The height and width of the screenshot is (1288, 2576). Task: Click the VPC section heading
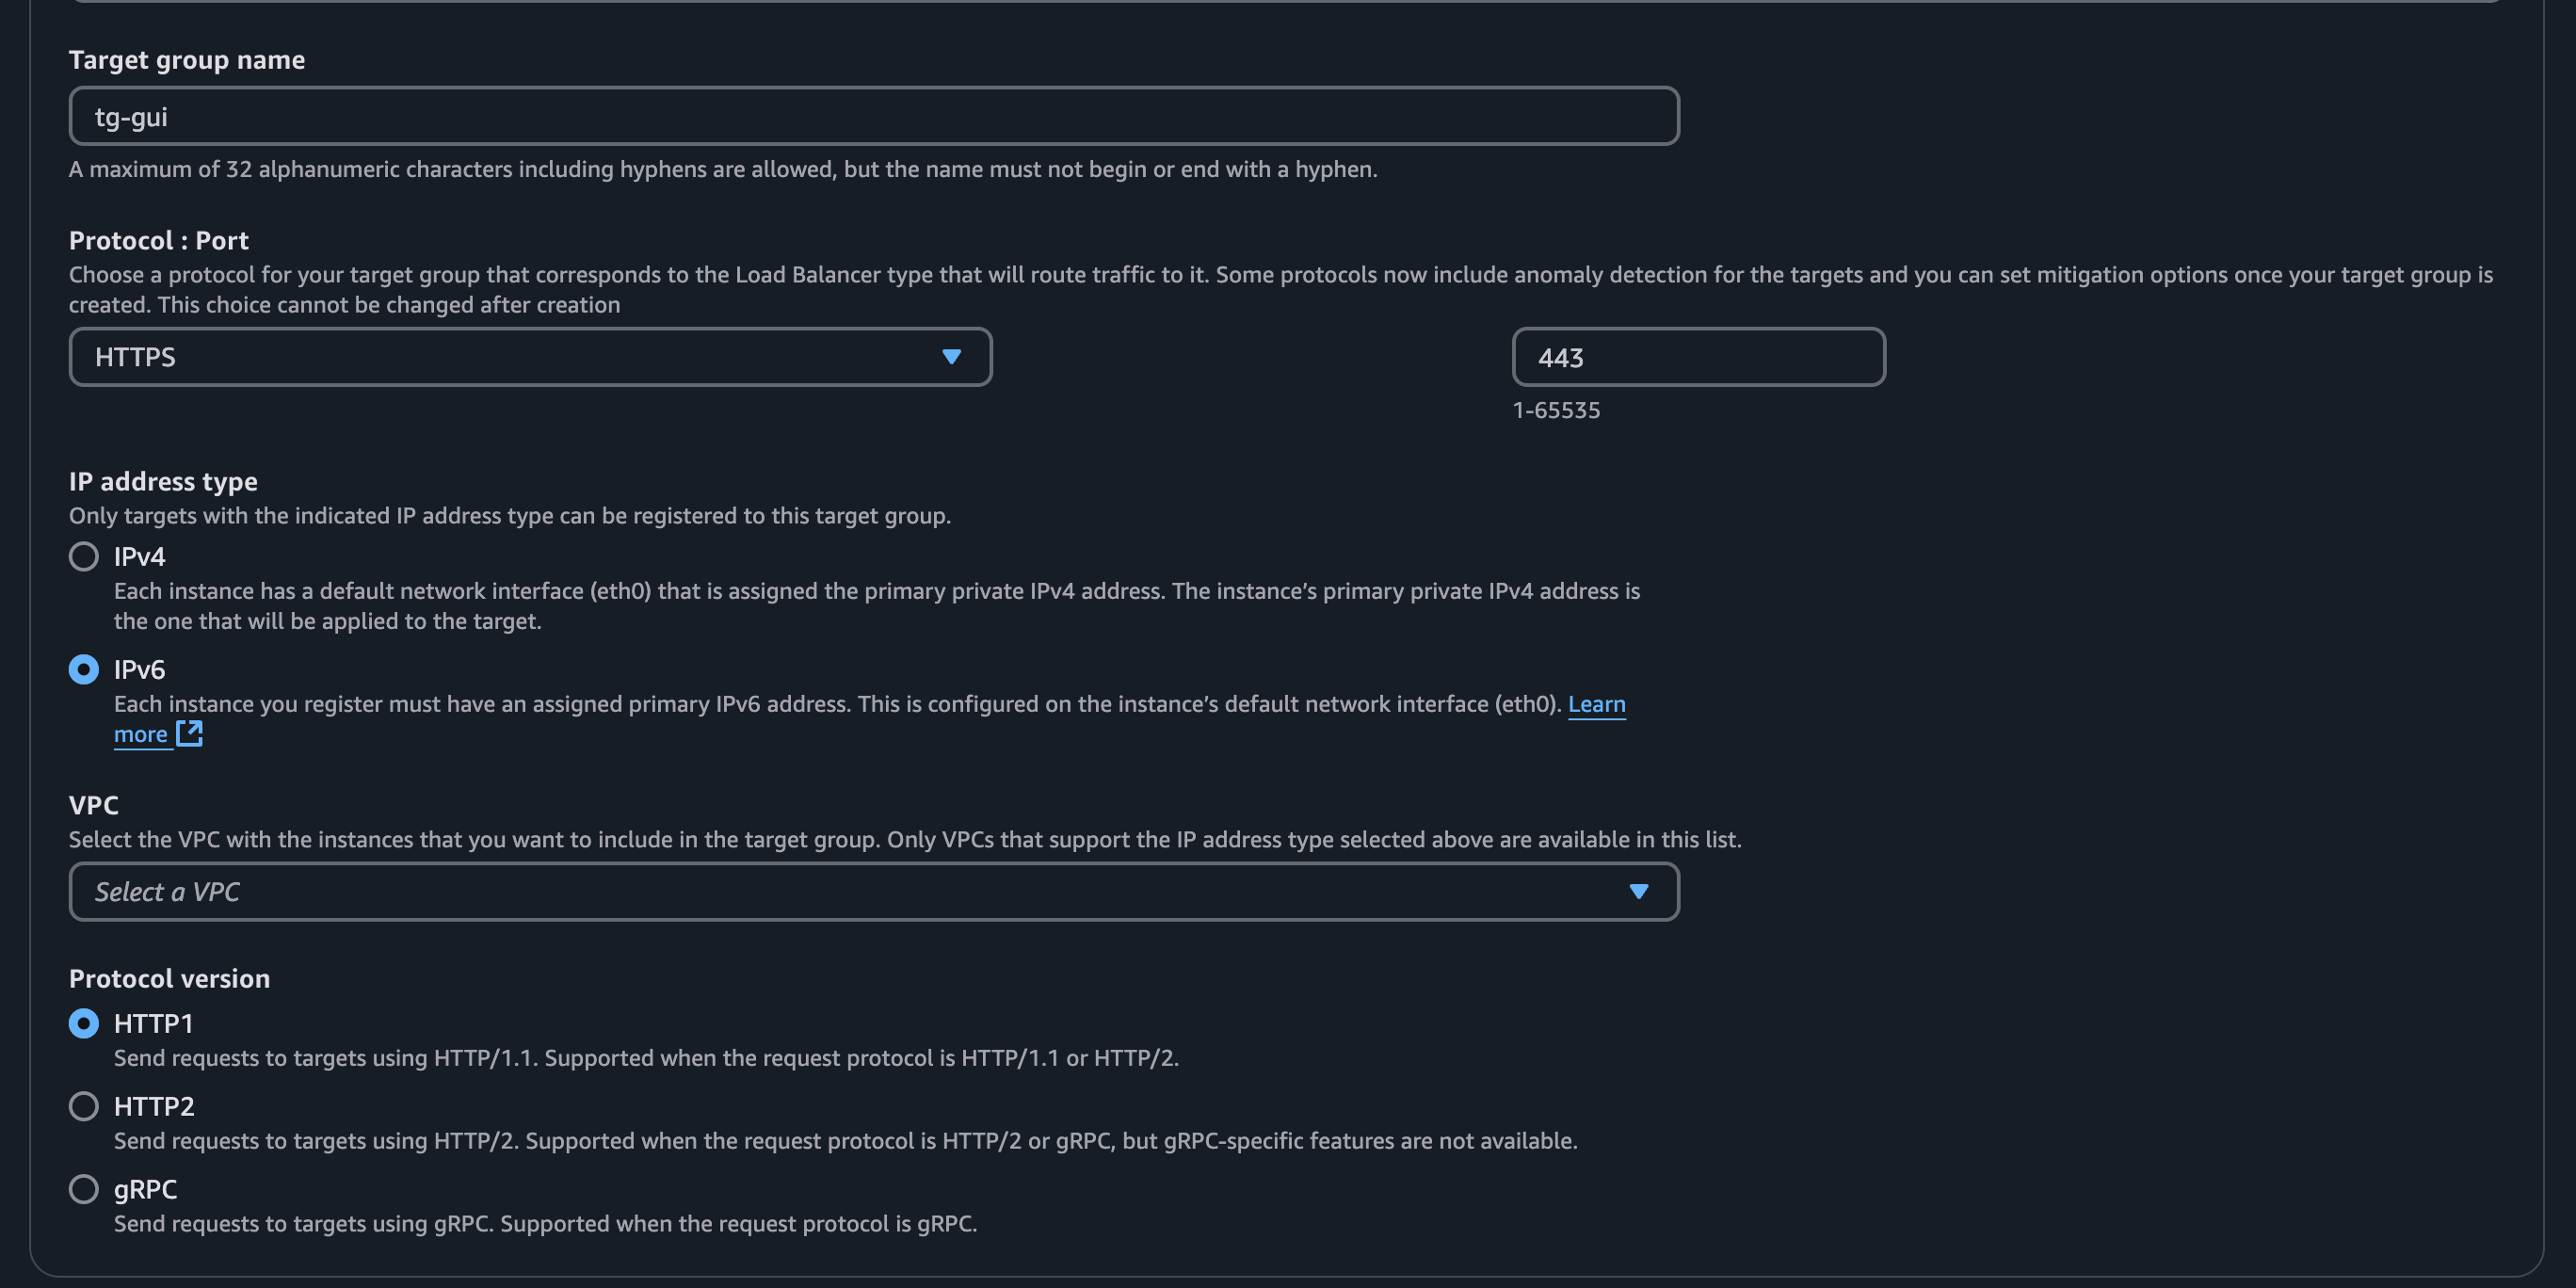(x=94, y=805)
